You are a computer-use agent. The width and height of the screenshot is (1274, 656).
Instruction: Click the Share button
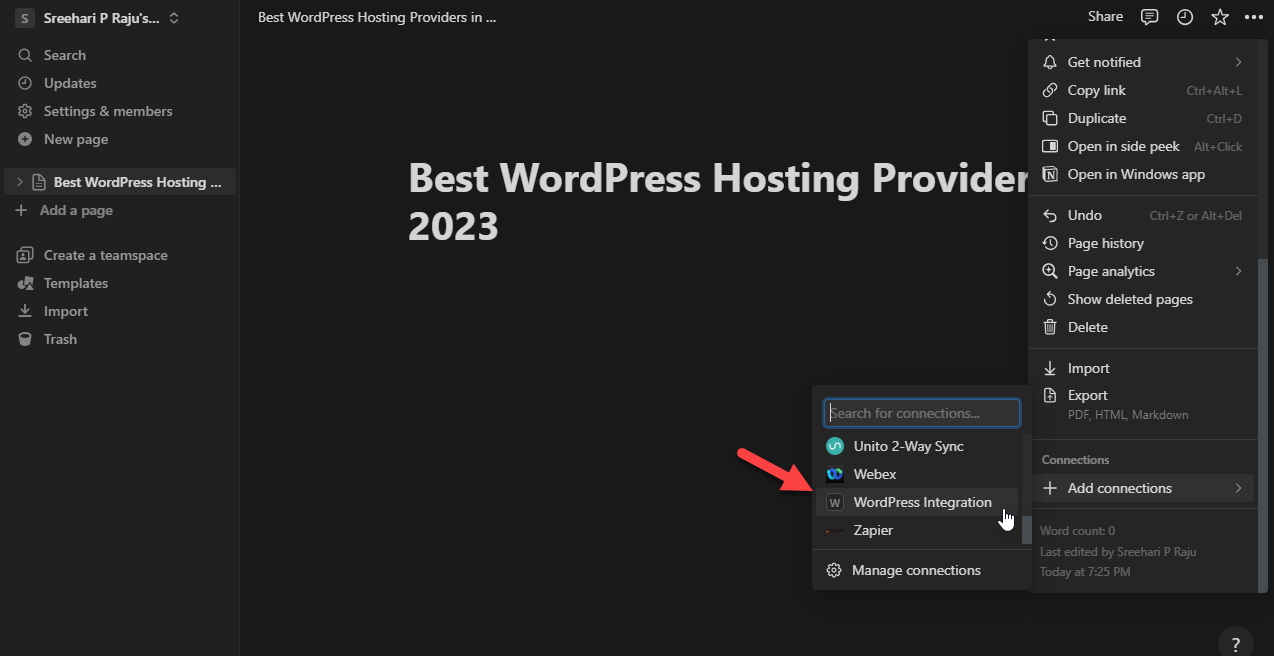tap(1105, 17)
